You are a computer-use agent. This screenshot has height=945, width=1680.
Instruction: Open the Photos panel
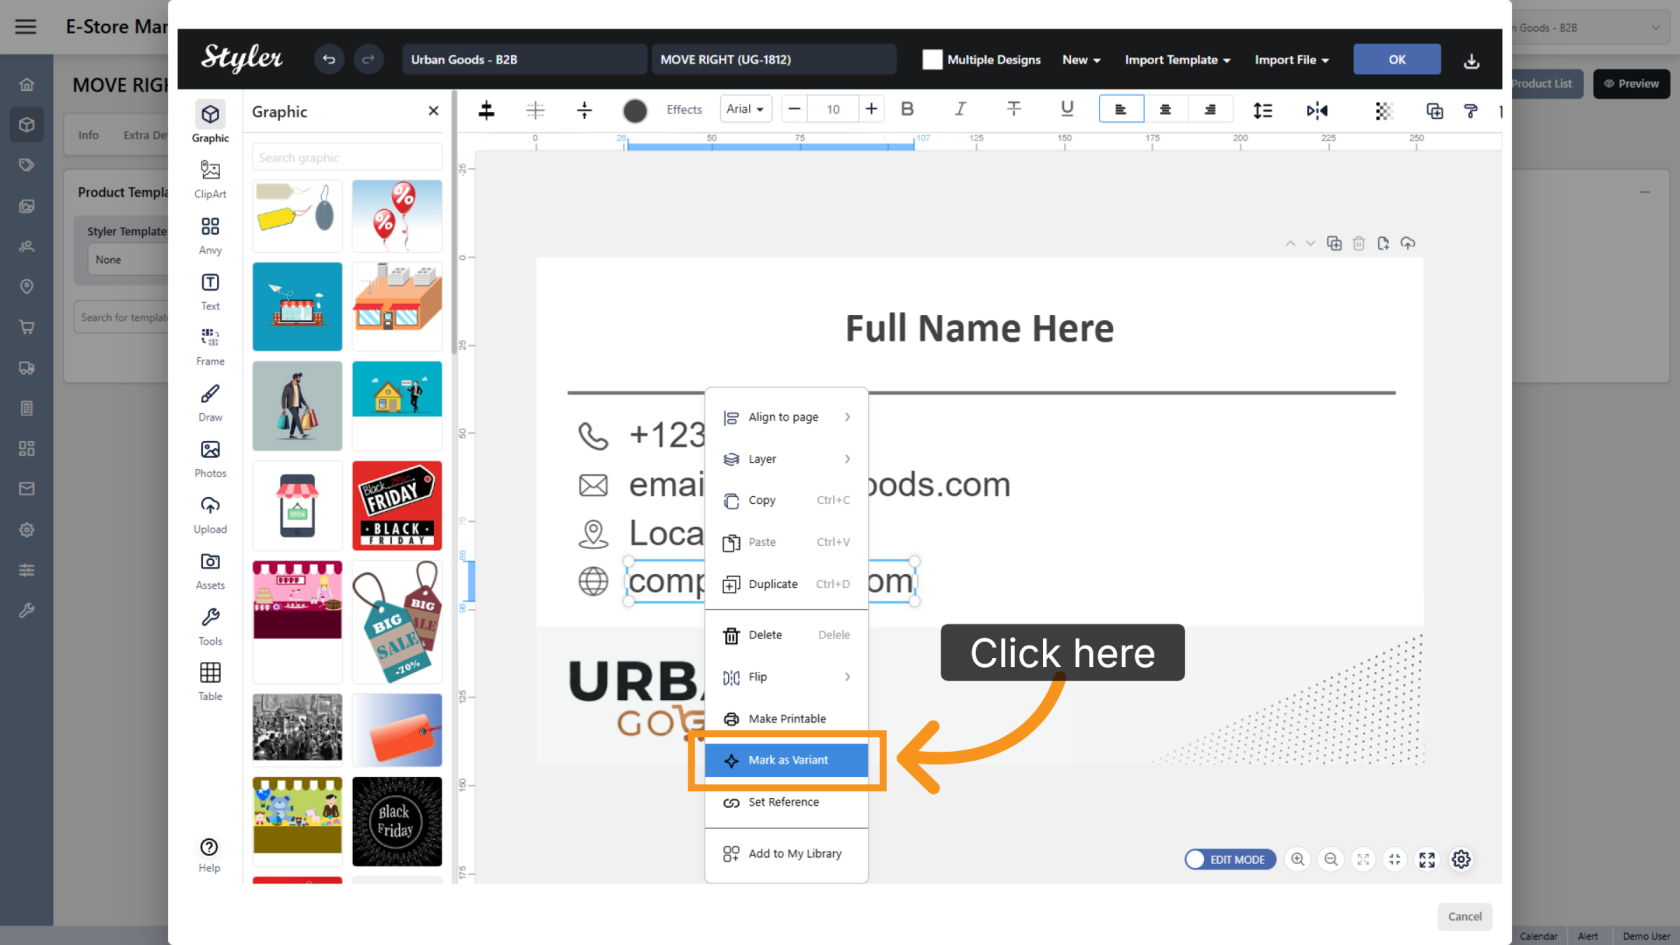[x=210, y=458]
